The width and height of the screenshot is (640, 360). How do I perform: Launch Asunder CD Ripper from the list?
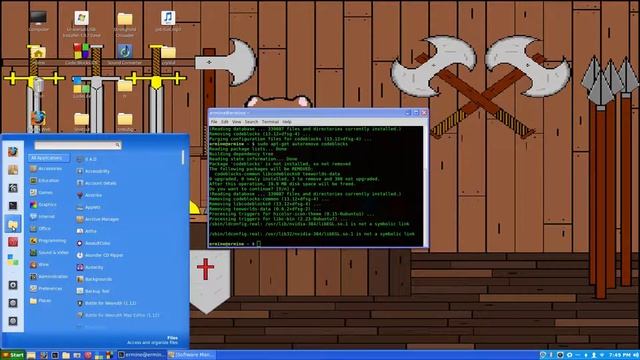tap(100, 255)
